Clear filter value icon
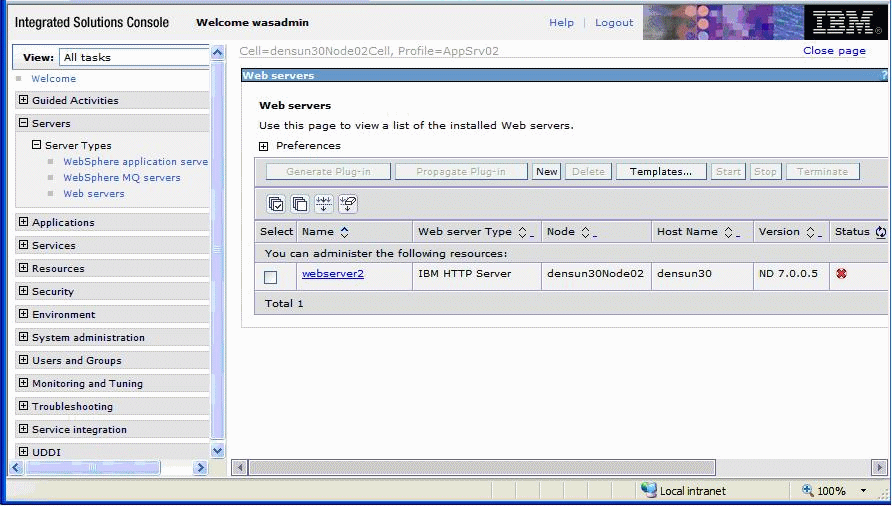Viewport: 892px width, 506px height. point(348,204)
